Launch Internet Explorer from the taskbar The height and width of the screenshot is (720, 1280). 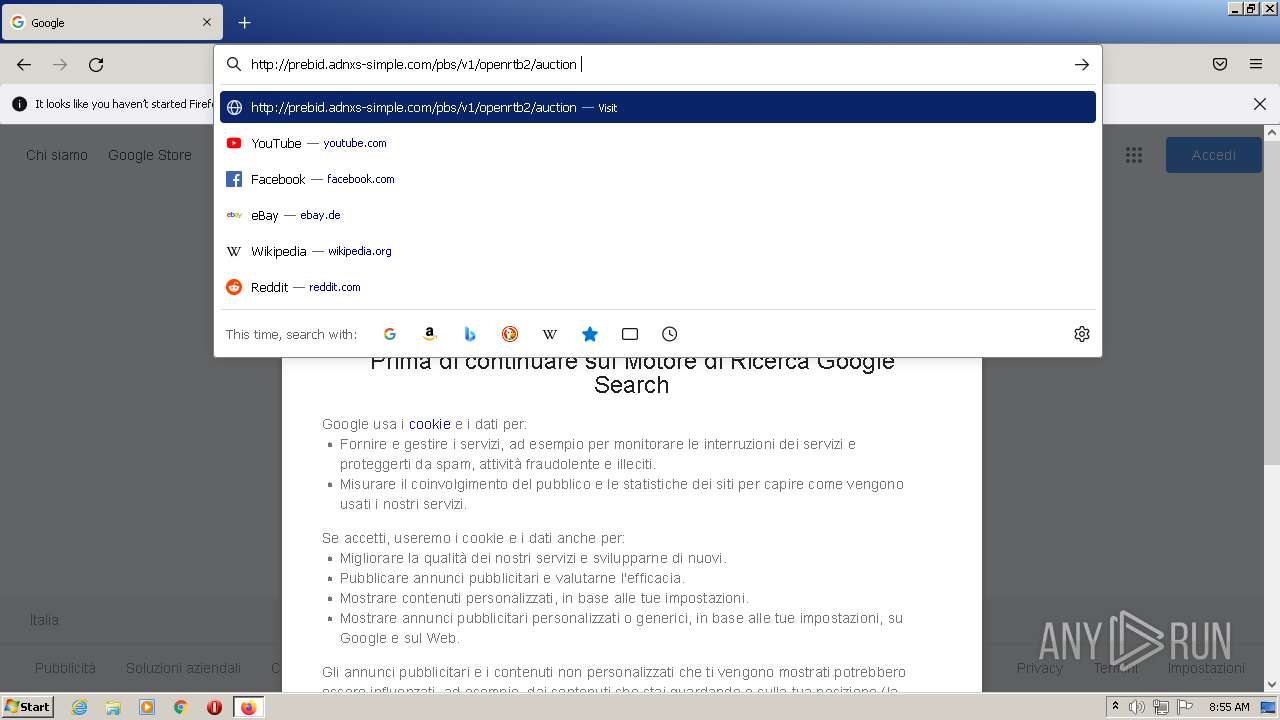79,707
